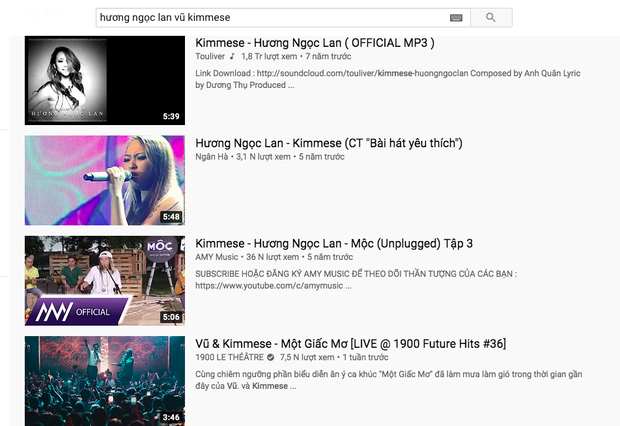Click '7,5 N lượt xem' view count

click(x=307, y=357)
